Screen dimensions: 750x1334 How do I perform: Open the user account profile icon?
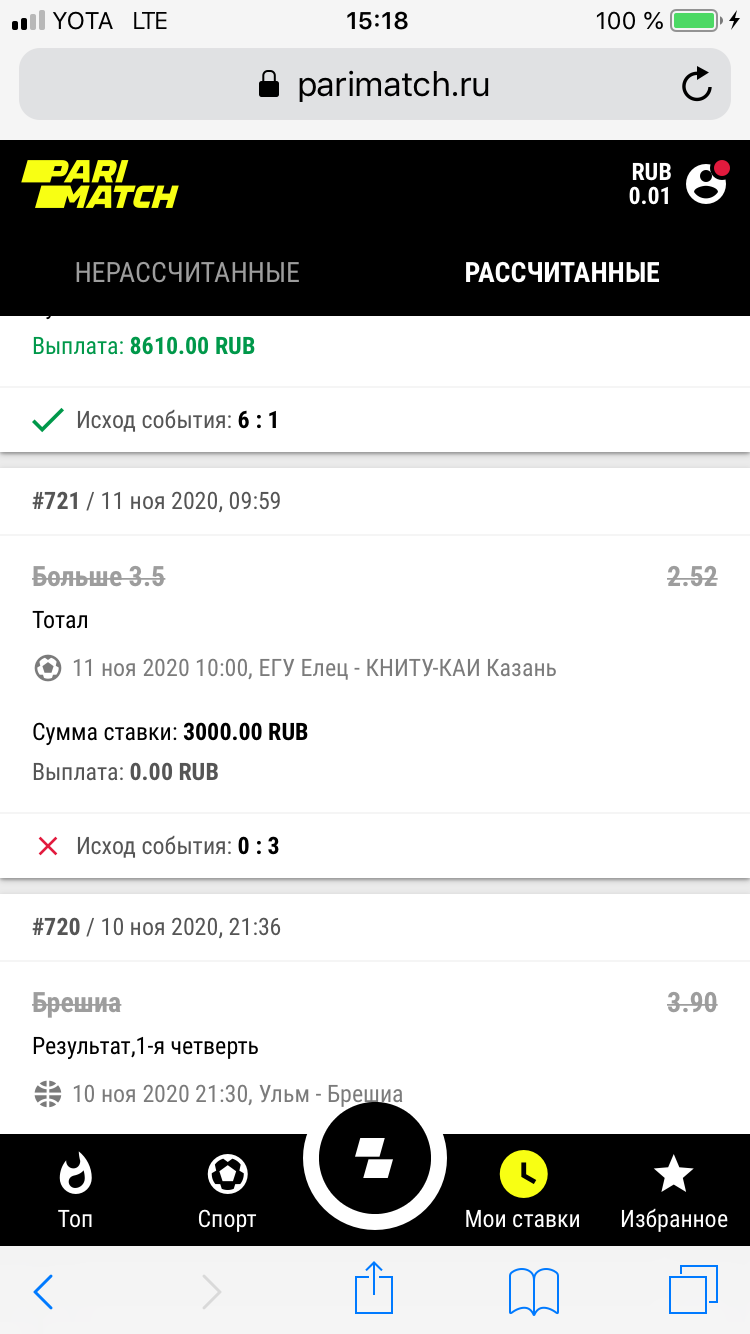[x=706, y=183]
